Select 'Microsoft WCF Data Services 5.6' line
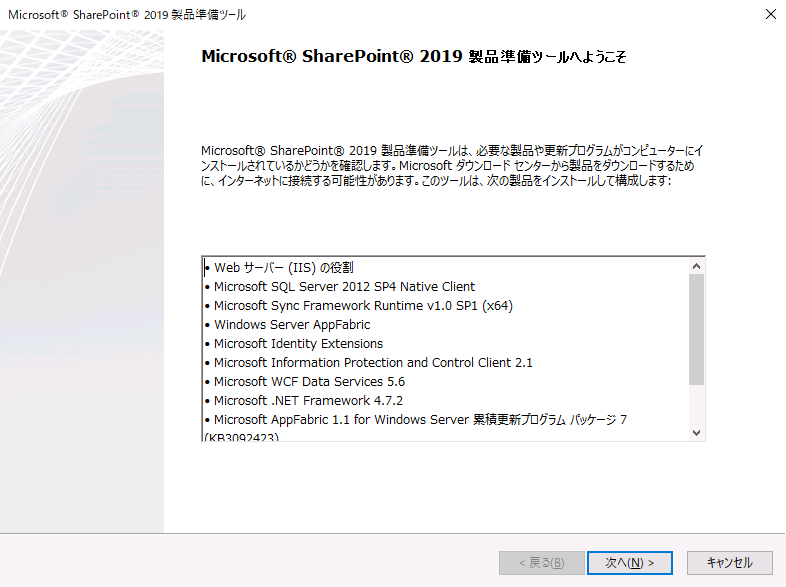786x587 pixels. pyautogui.click(x=309, y=382)
